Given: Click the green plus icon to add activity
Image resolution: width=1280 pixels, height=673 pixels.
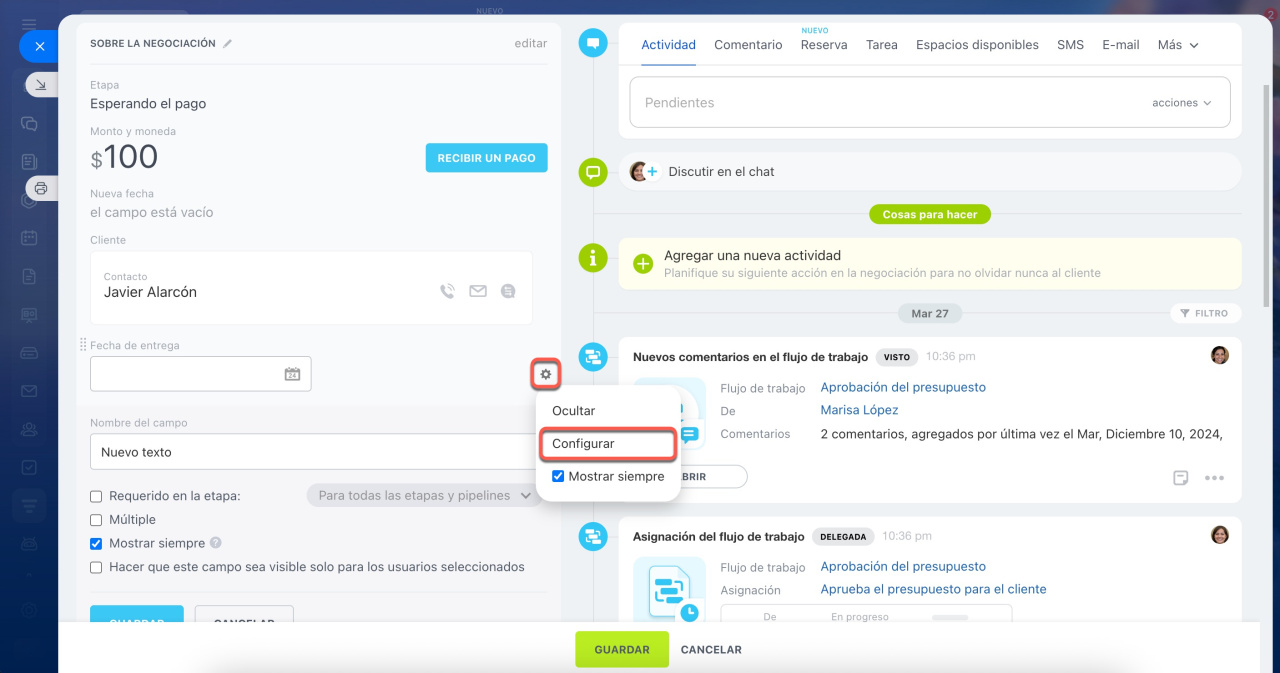Looking at the screenshot, I should click(x=643, y=264).
